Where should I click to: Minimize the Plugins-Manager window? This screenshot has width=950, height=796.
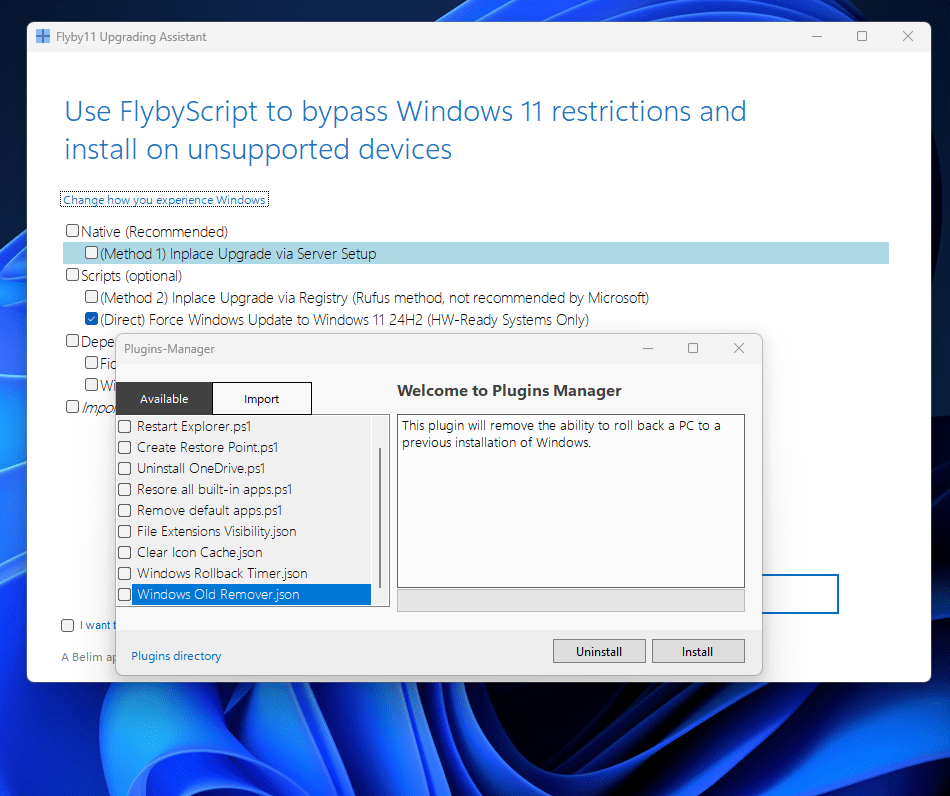click(648, 348)
